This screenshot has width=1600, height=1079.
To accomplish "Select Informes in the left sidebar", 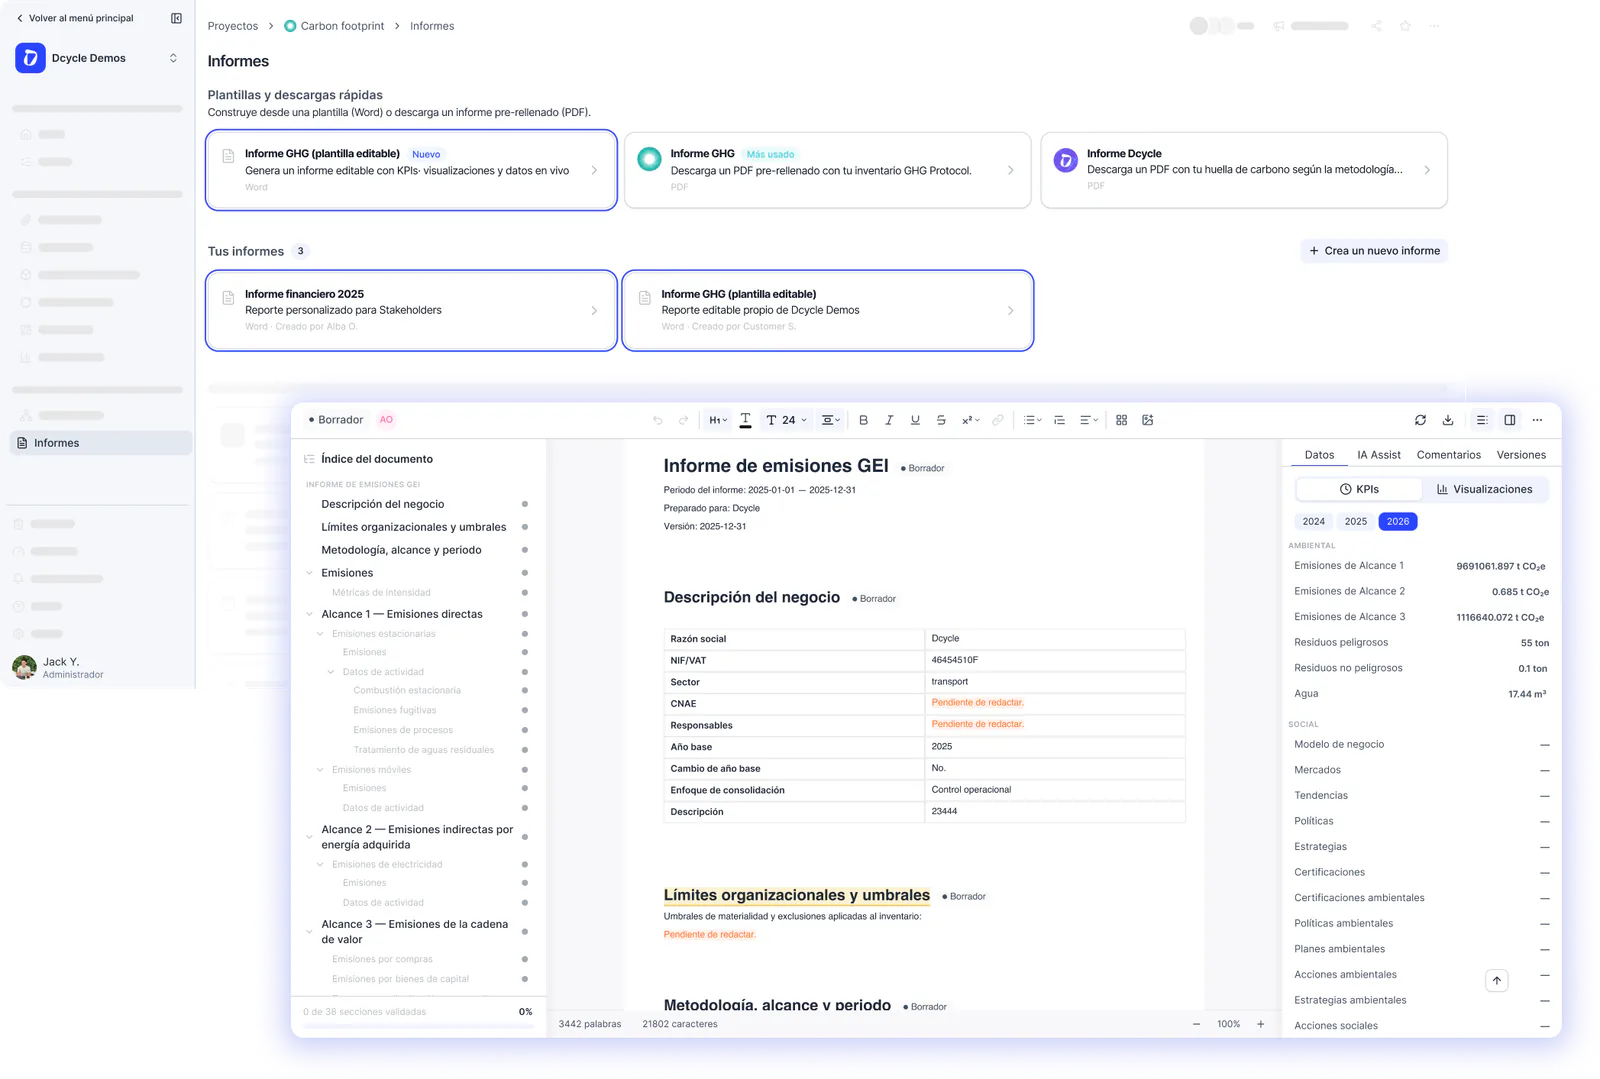I will coord(100,443).
